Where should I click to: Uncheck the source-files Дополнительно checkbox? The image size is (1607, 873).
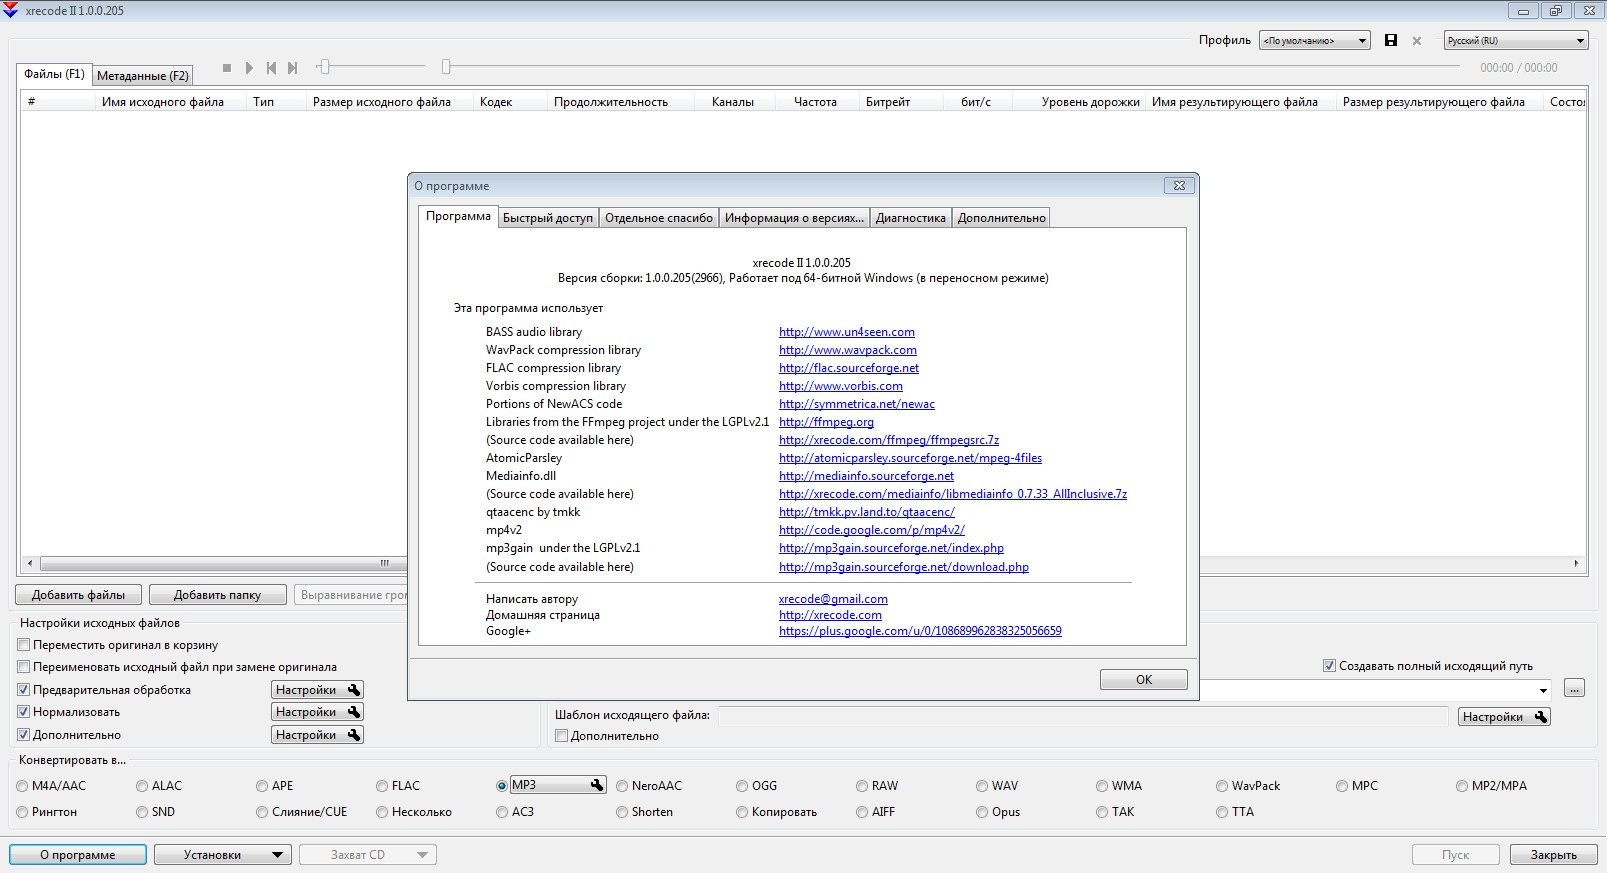pos(24,735)
